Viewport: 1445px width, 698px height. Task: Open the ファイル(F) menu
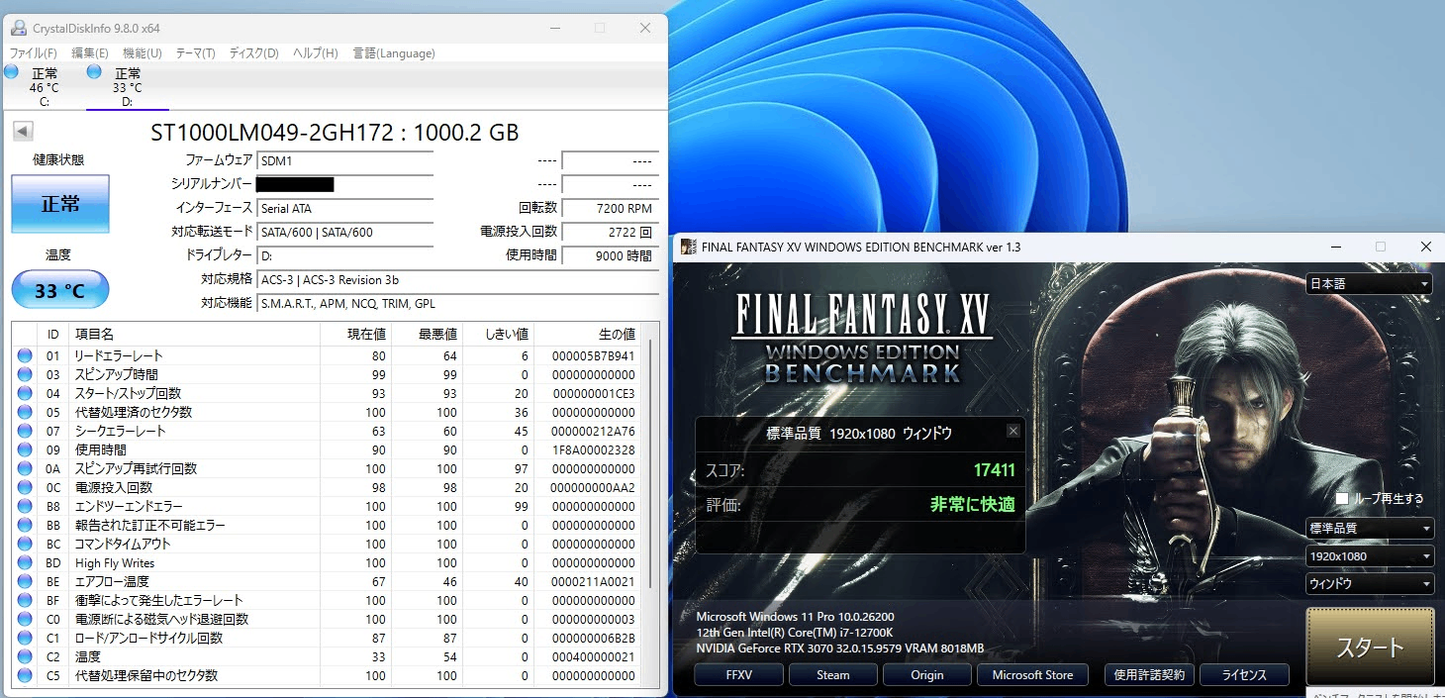tap(33, 53)
